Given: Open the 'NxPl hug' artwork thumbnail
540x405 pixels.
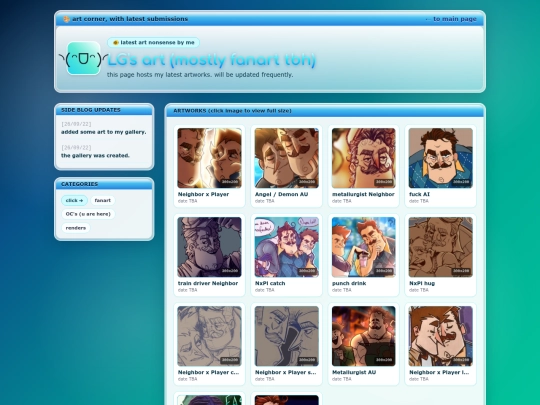Looking at the screenshot, I should coord(440,247).
